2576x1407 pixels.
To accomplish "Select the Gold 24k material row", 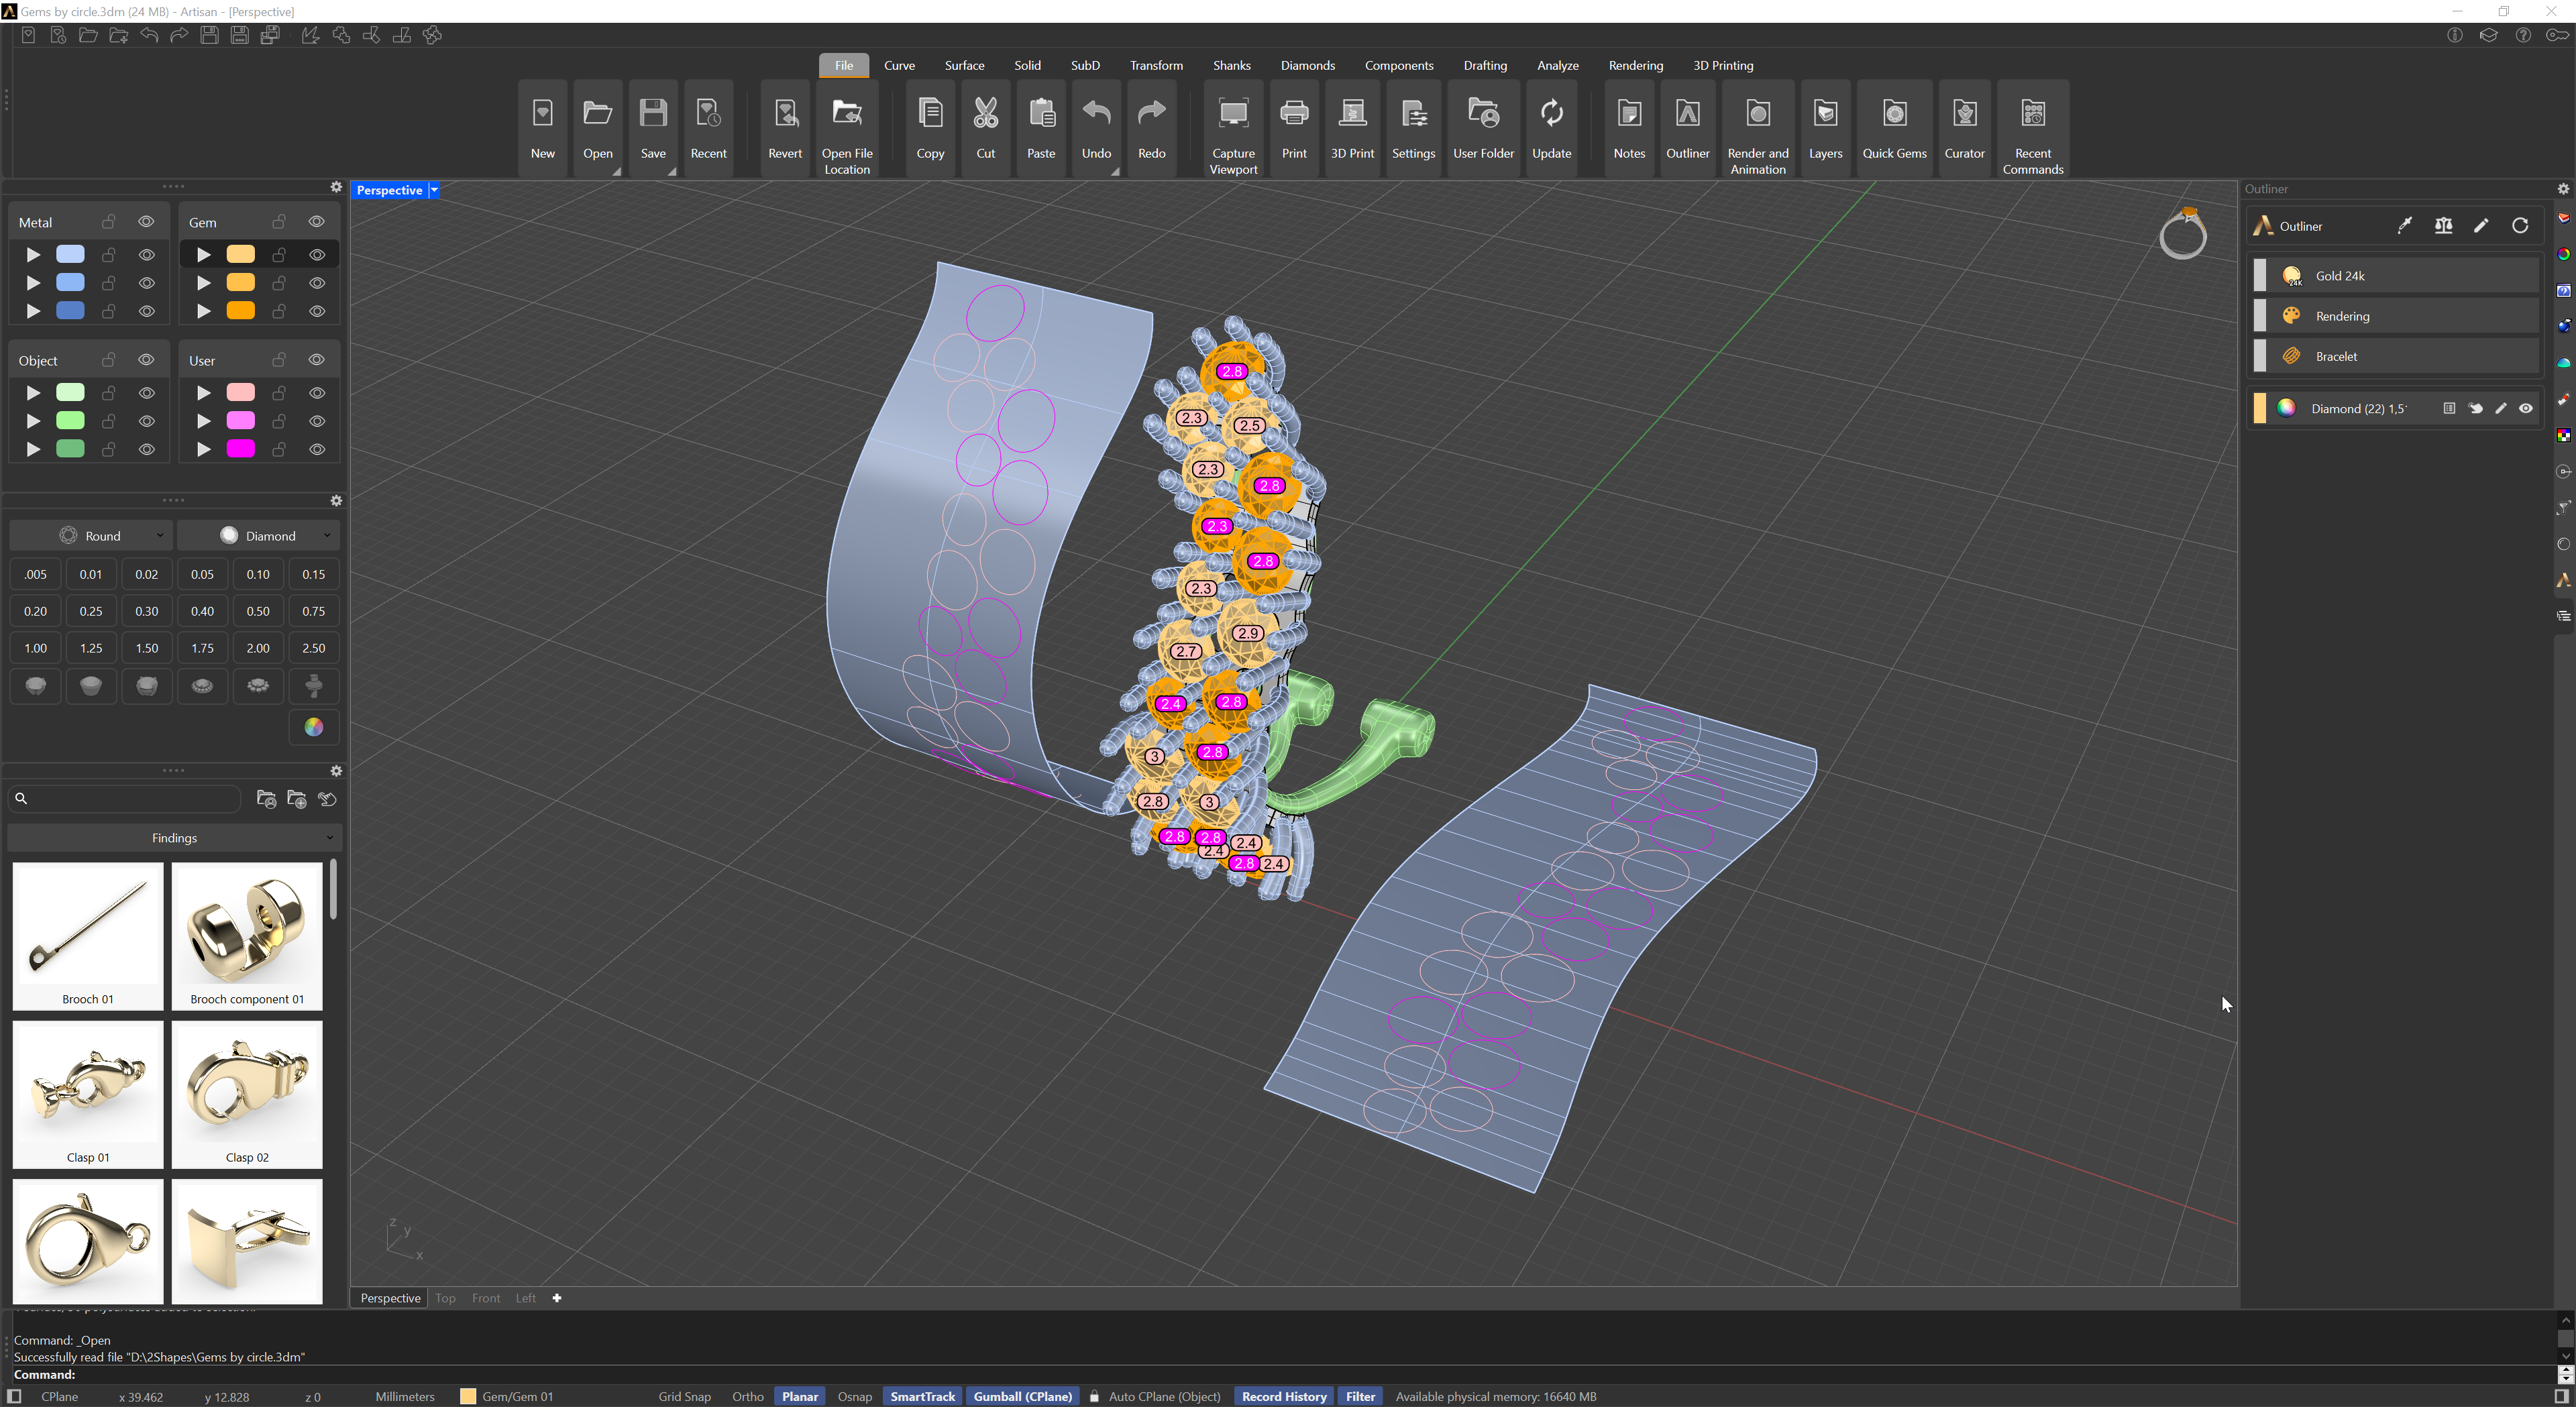I will [x=2396, y=276].
